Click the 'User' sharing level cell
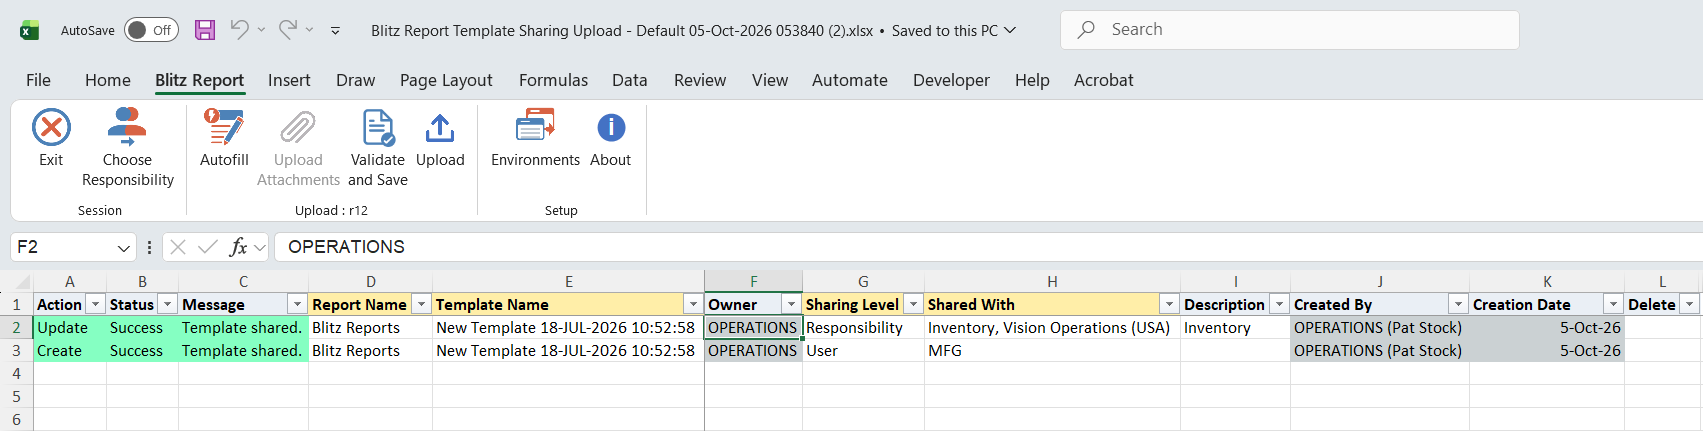1703x431 pixels. [x=864, y=351]
